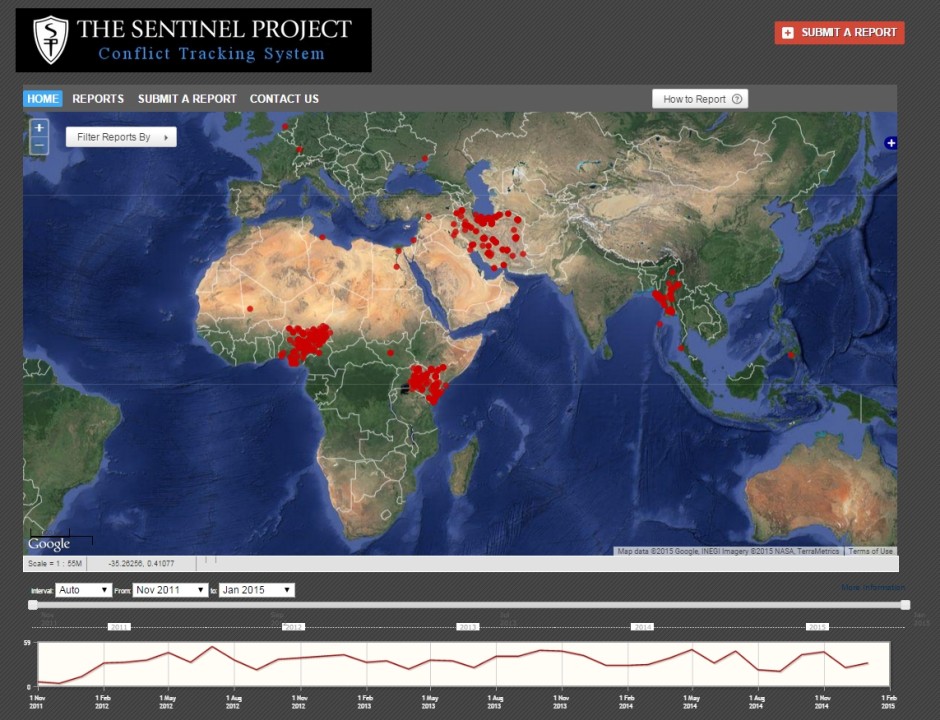Click the Sentinel Project shield logo

pyautogui.click(x=50, y=40)
